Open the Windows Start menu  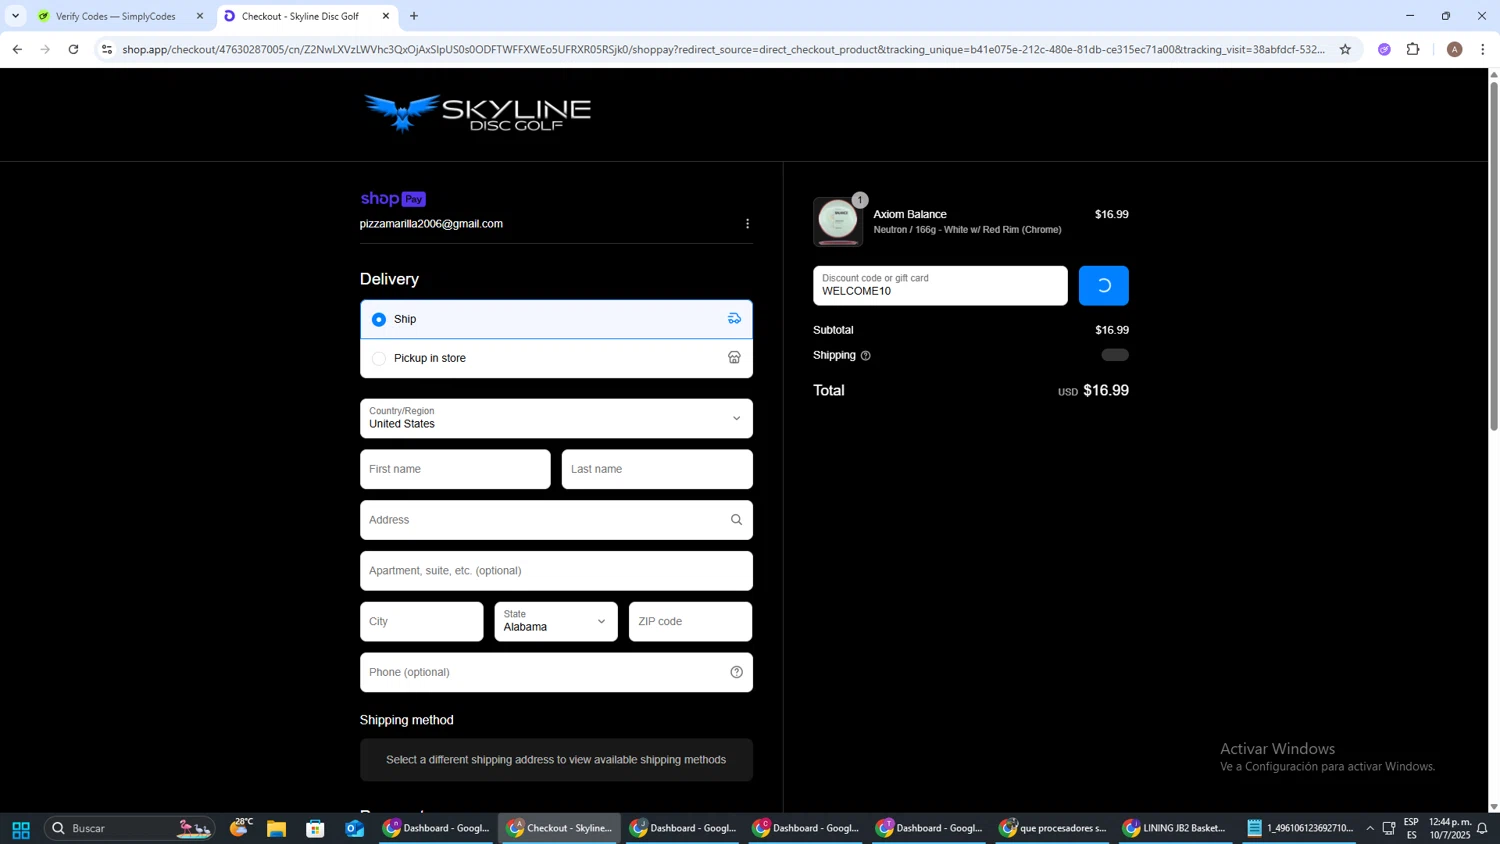[x=20, y=829]
